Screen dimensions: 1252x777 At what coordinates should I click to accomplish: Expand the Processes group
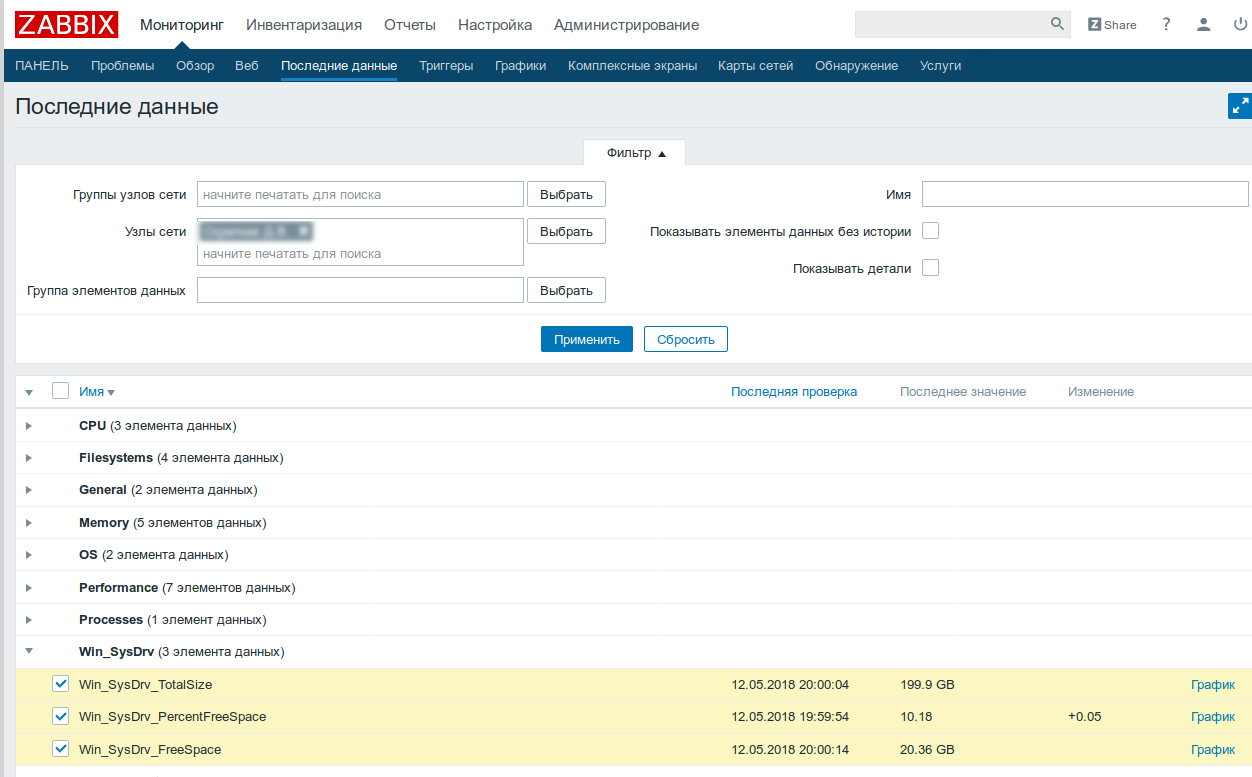pos(29,620)
